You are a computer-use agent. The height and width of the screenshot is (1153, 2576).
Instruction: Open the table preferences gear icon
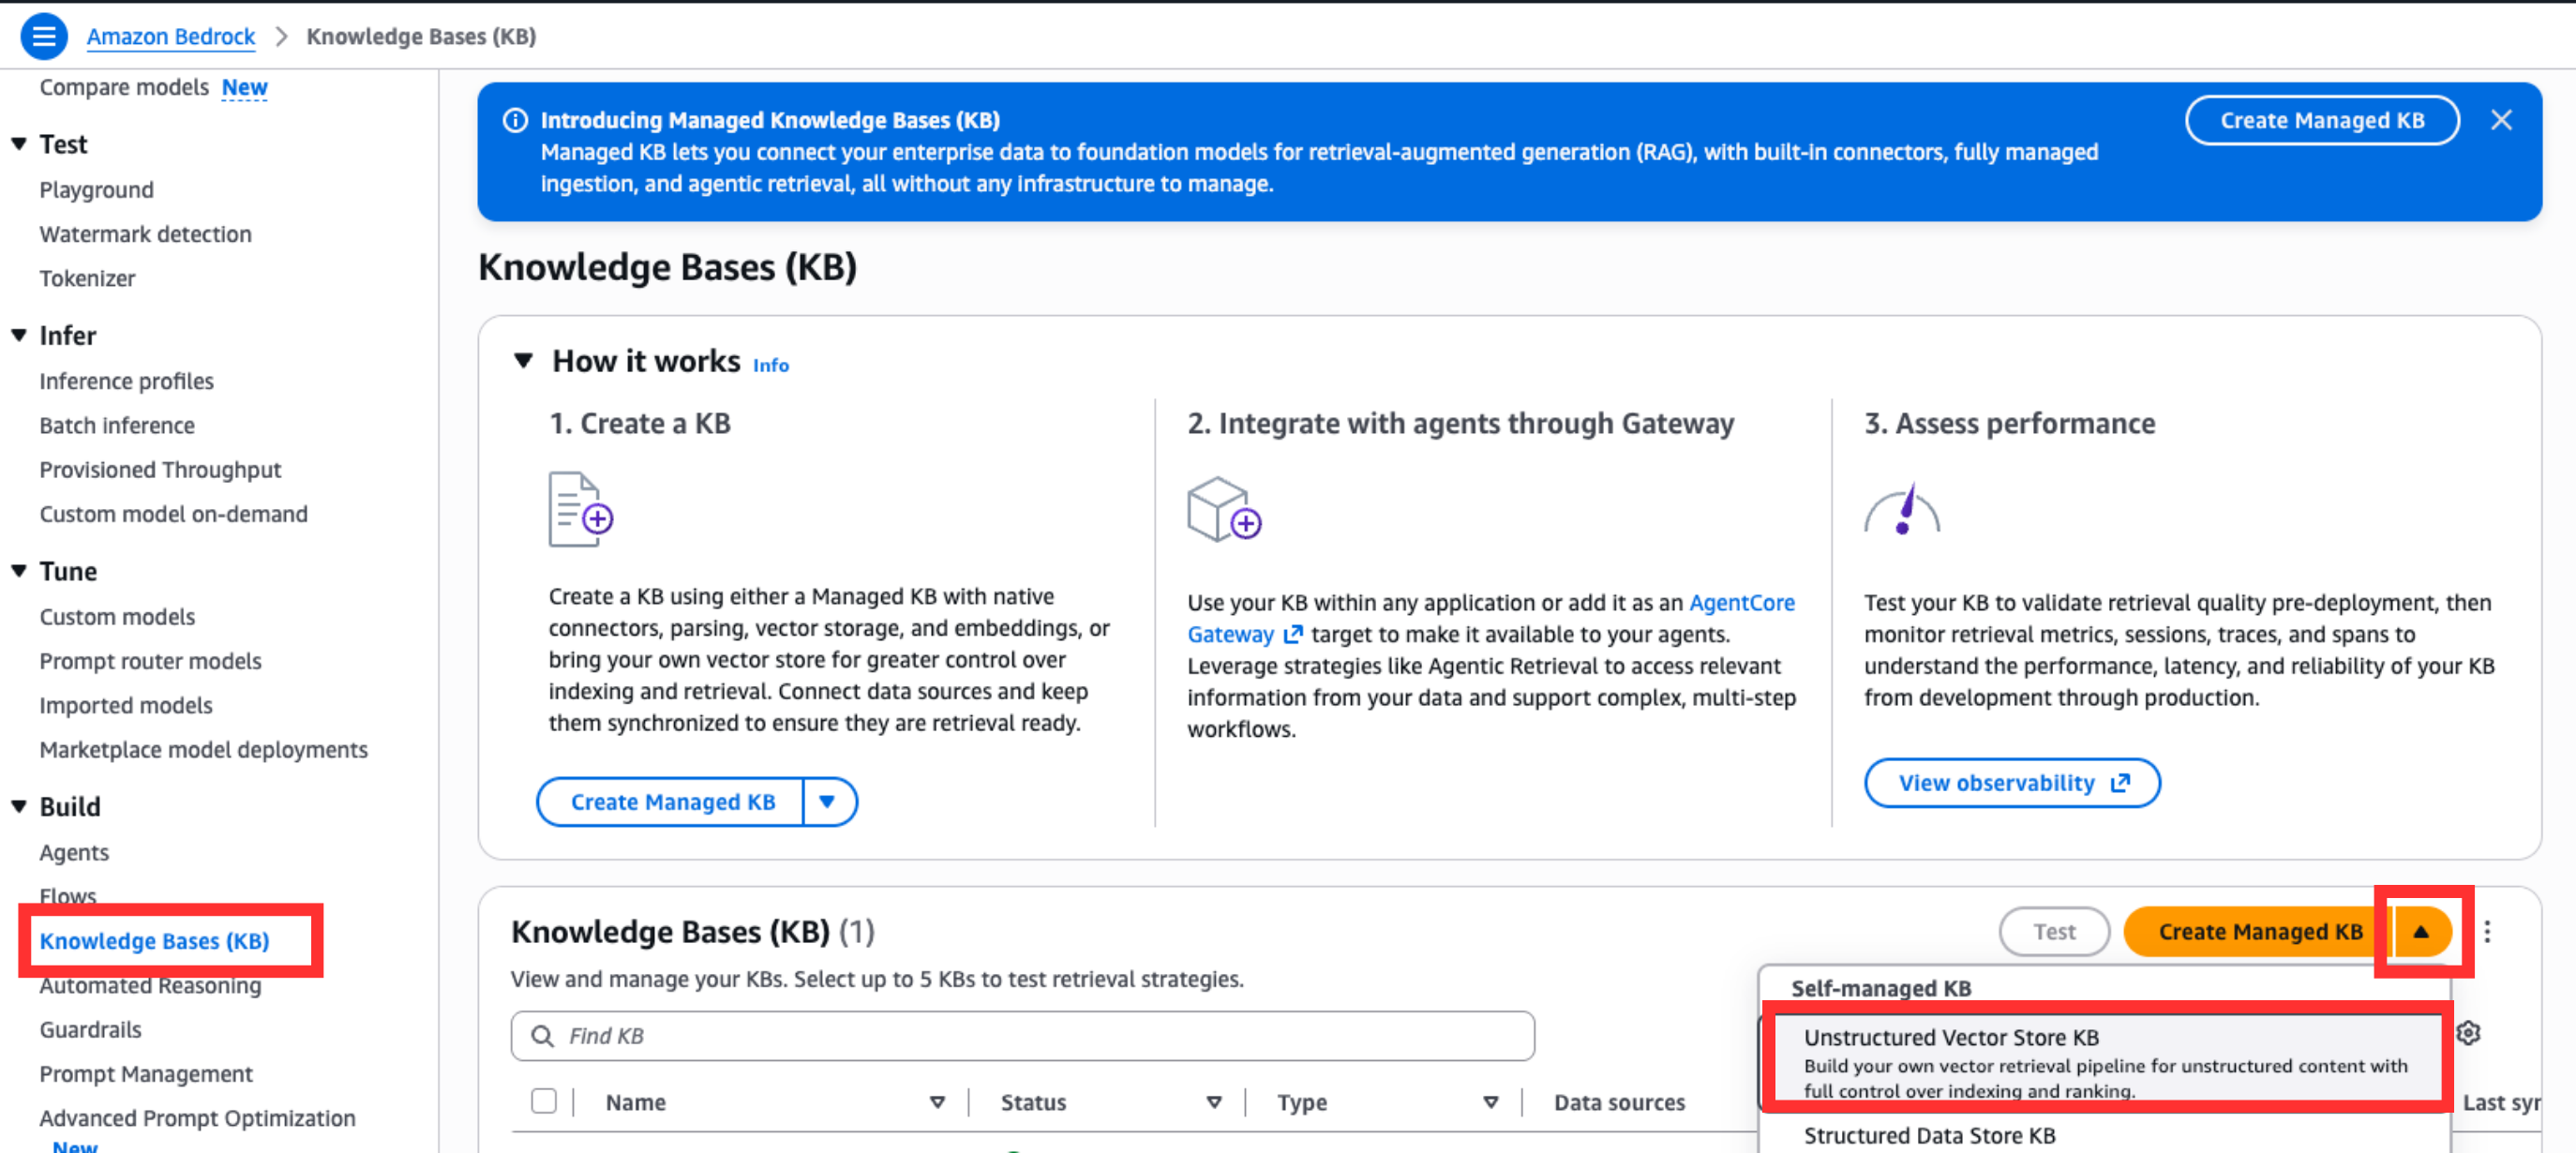[x=2468, y=1033]
